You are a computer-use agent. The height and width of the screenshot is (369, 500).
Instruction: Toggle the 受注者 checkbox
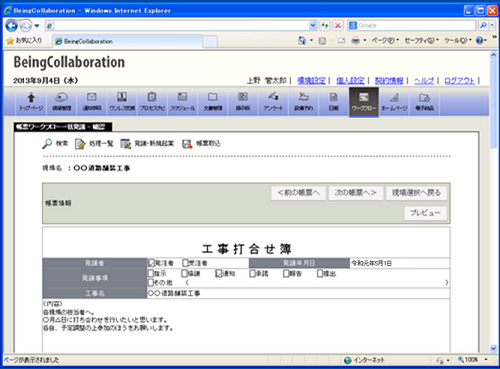[x=185, y=263]
